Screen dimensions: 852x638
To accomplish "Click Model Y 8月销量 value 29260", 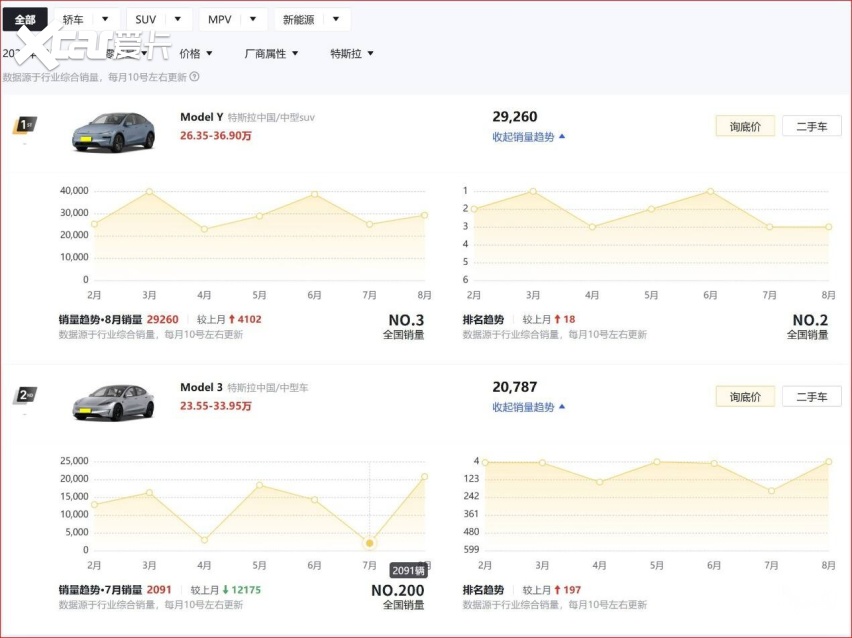I will pyautogui.click(x=162, y=320).
